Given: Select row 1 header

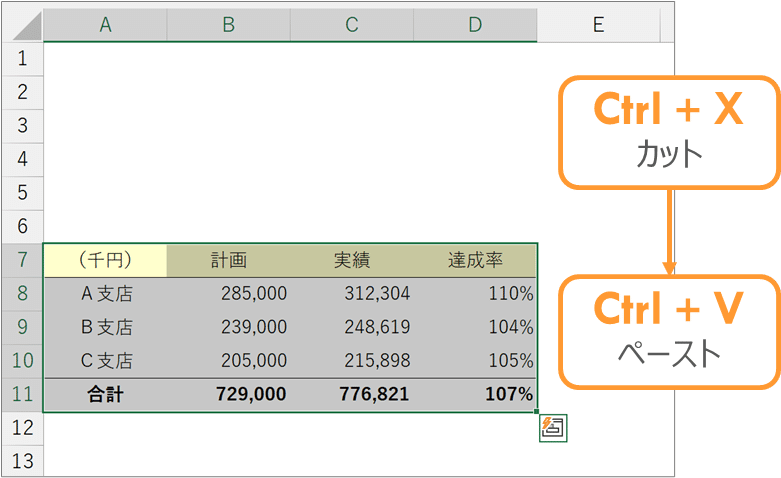Looking at the screenshot, I should coord(22,59).
